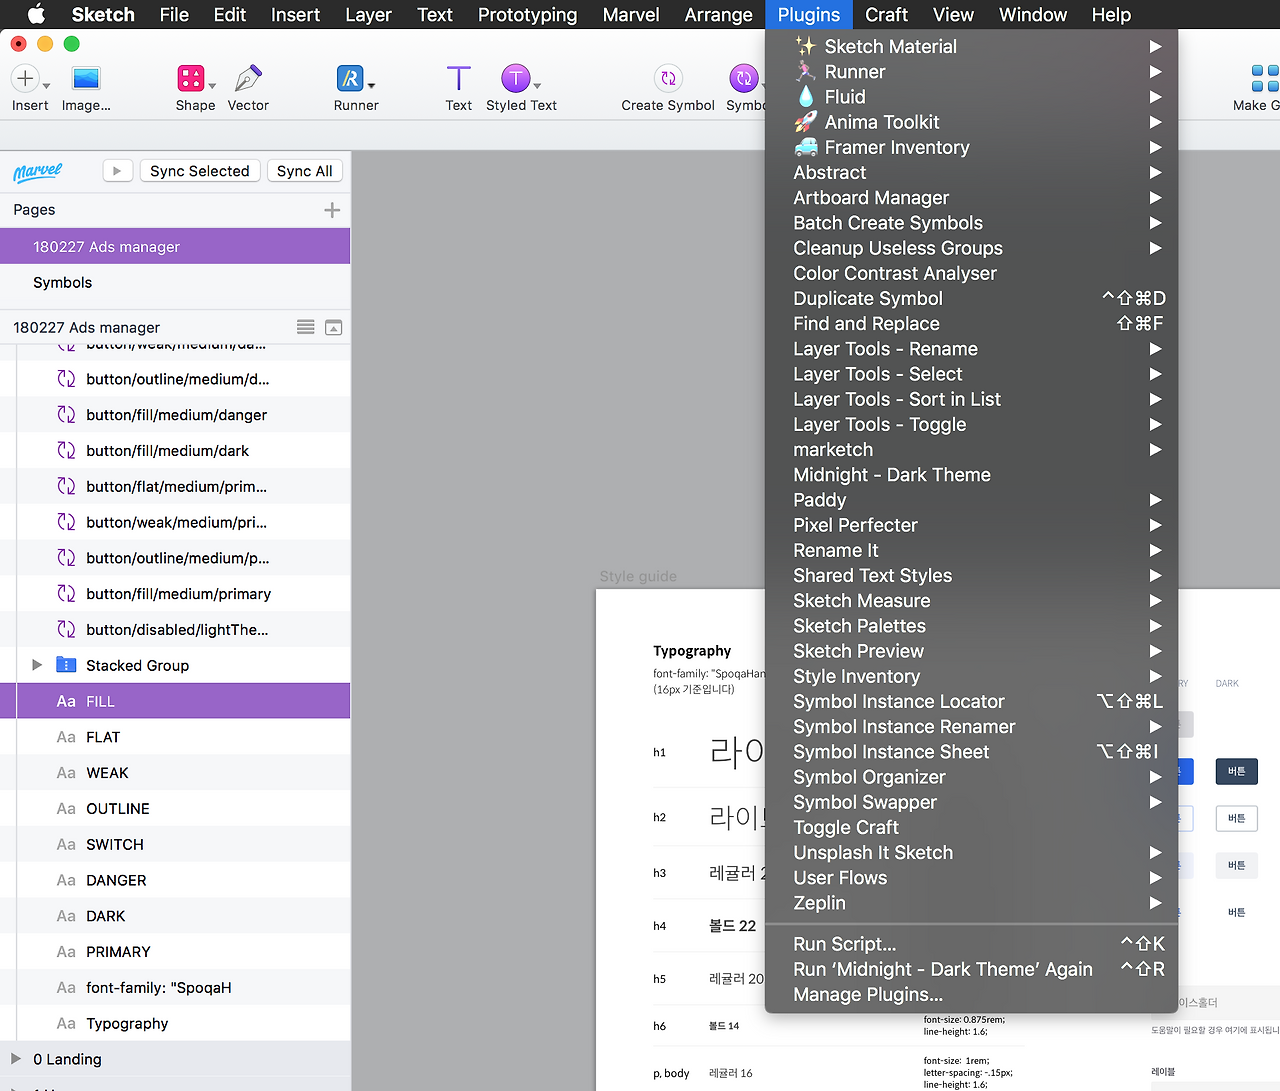Screen dimensions: 1280x1091
Task: Insert Styled Text from the toolbar
Action: coord(518,80)
